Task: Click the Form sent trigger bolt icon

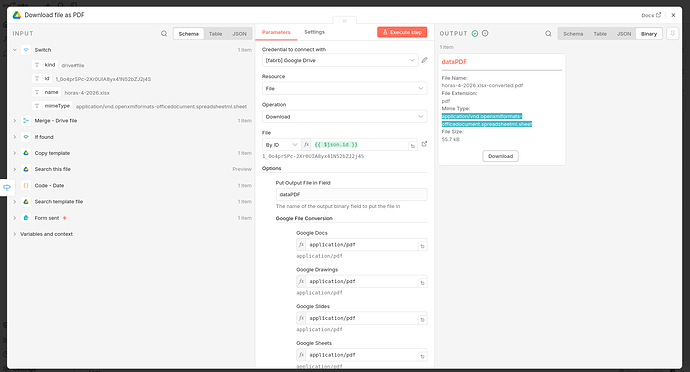Action: tap(65, 218)
